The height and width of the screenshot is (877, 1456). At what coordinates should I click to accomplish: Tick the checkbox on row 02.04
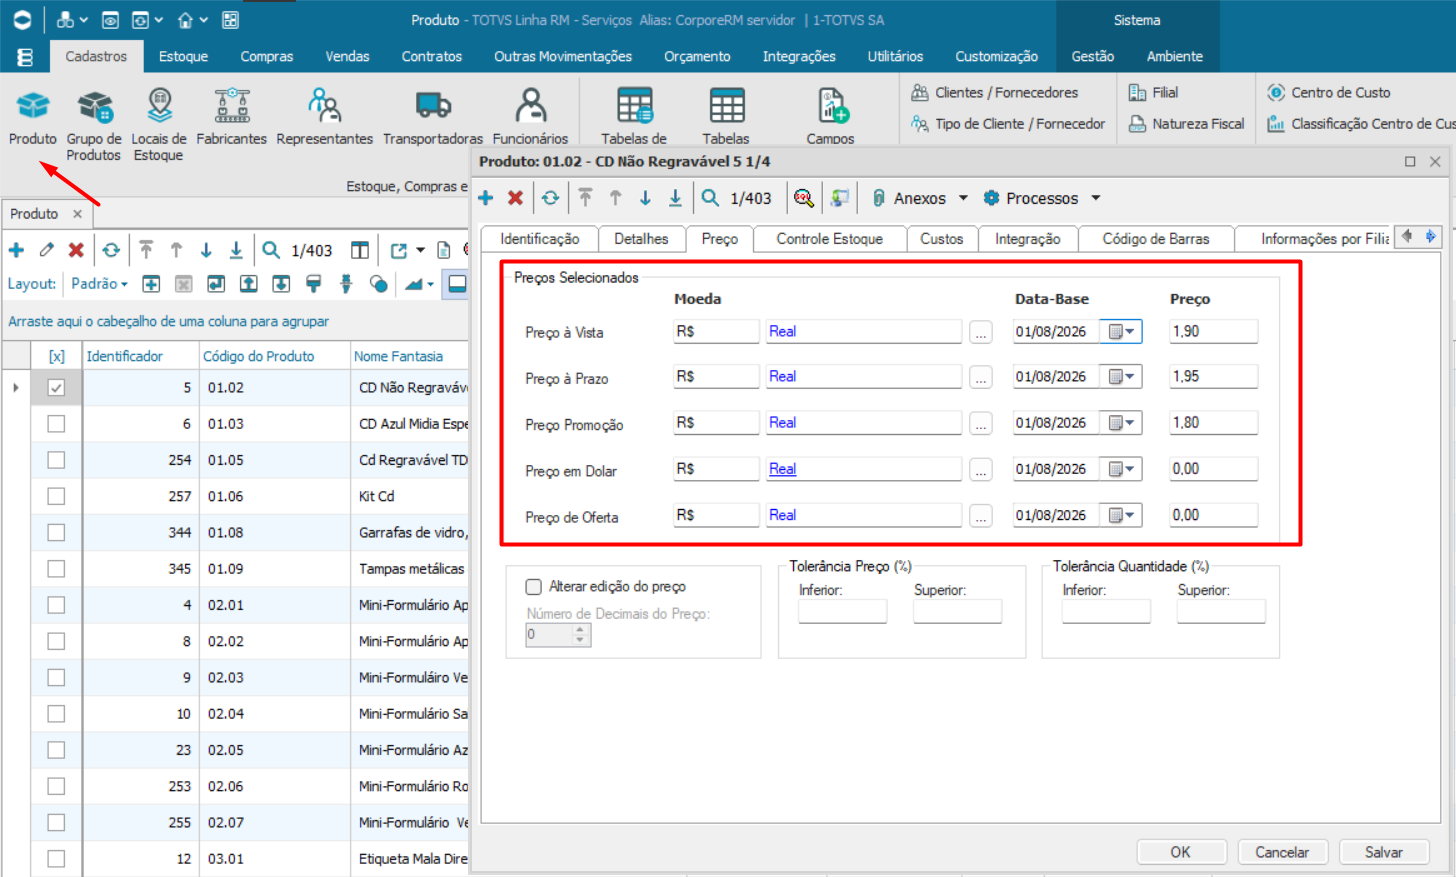(56, 714)
